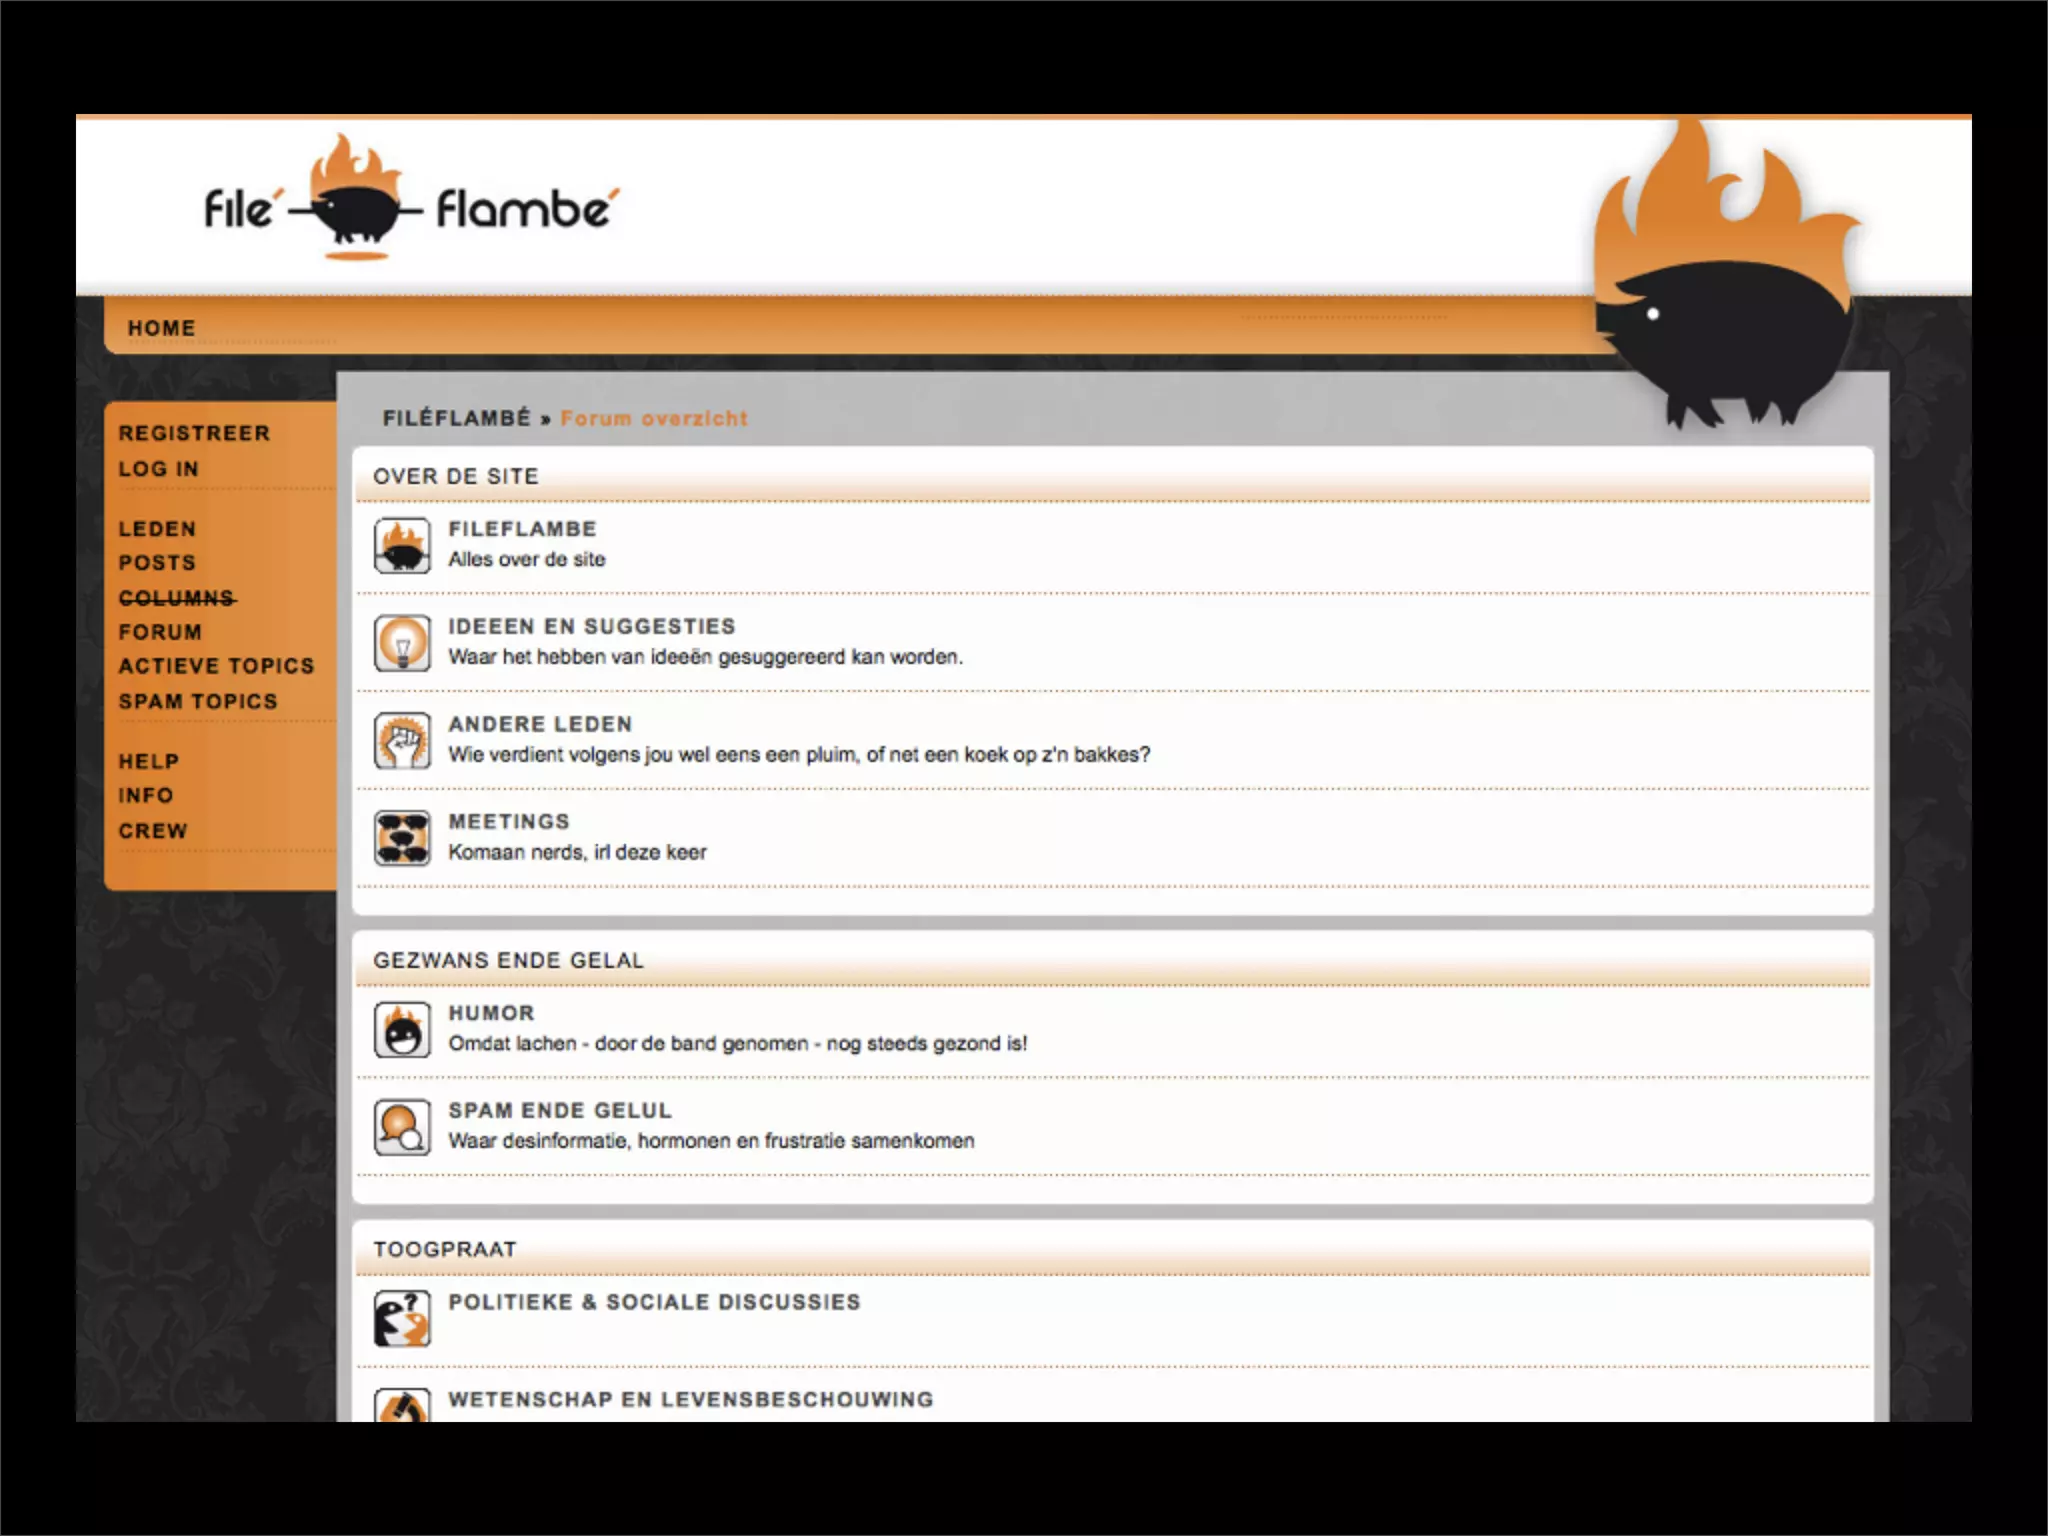Click 'Waar desinformatie, hormonen en frustratie' text

(x=711, y=1141)
